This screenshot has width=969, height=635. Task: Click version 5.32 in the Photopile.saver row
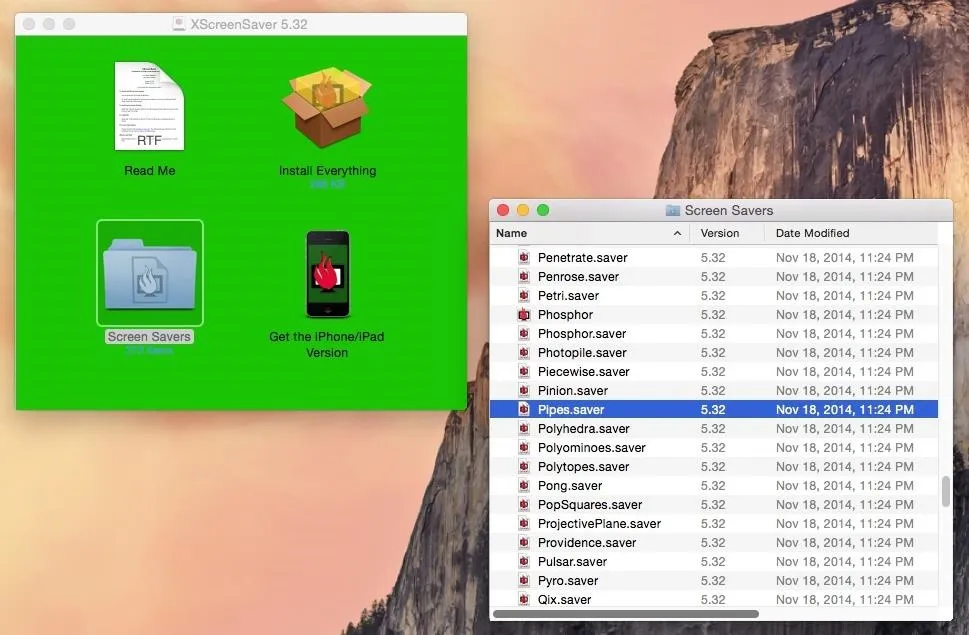click(713, 353)
